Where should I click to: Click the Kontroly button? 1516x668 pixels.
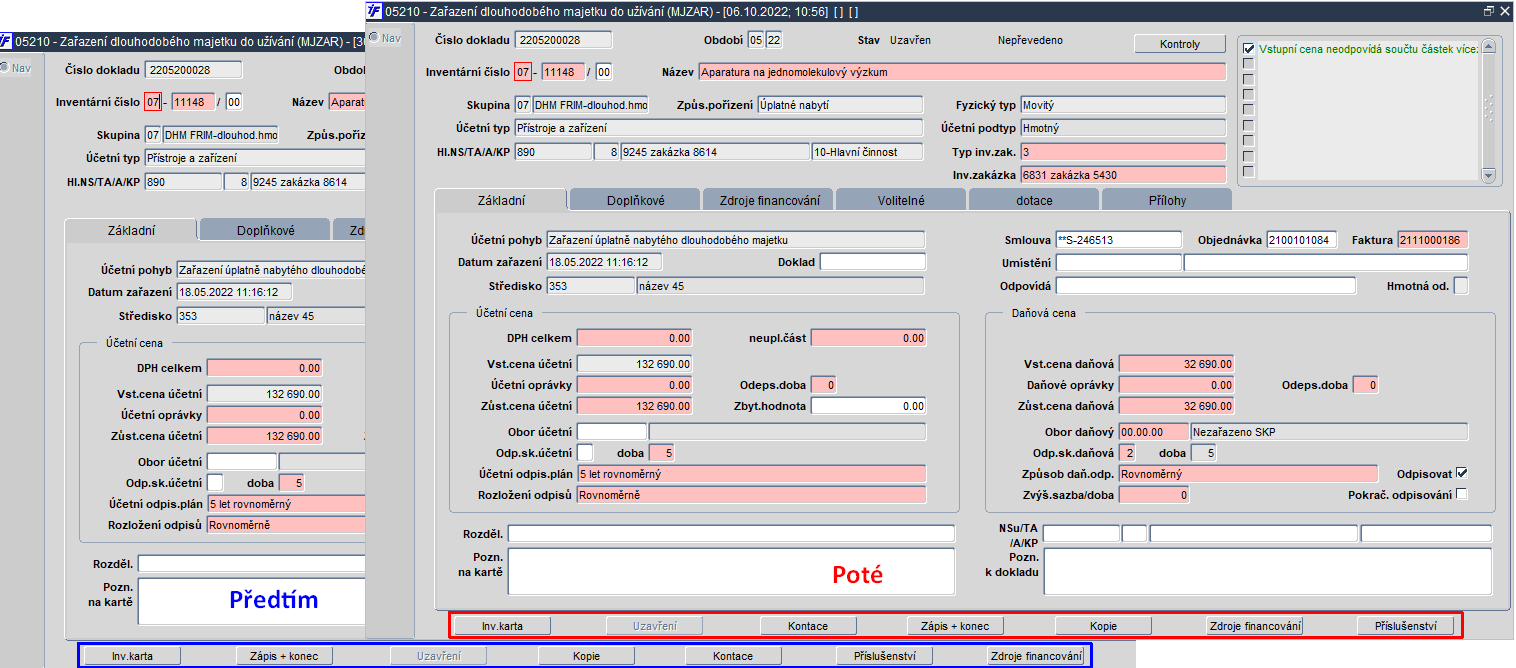pyautogui.click(x=1180, y=44)
